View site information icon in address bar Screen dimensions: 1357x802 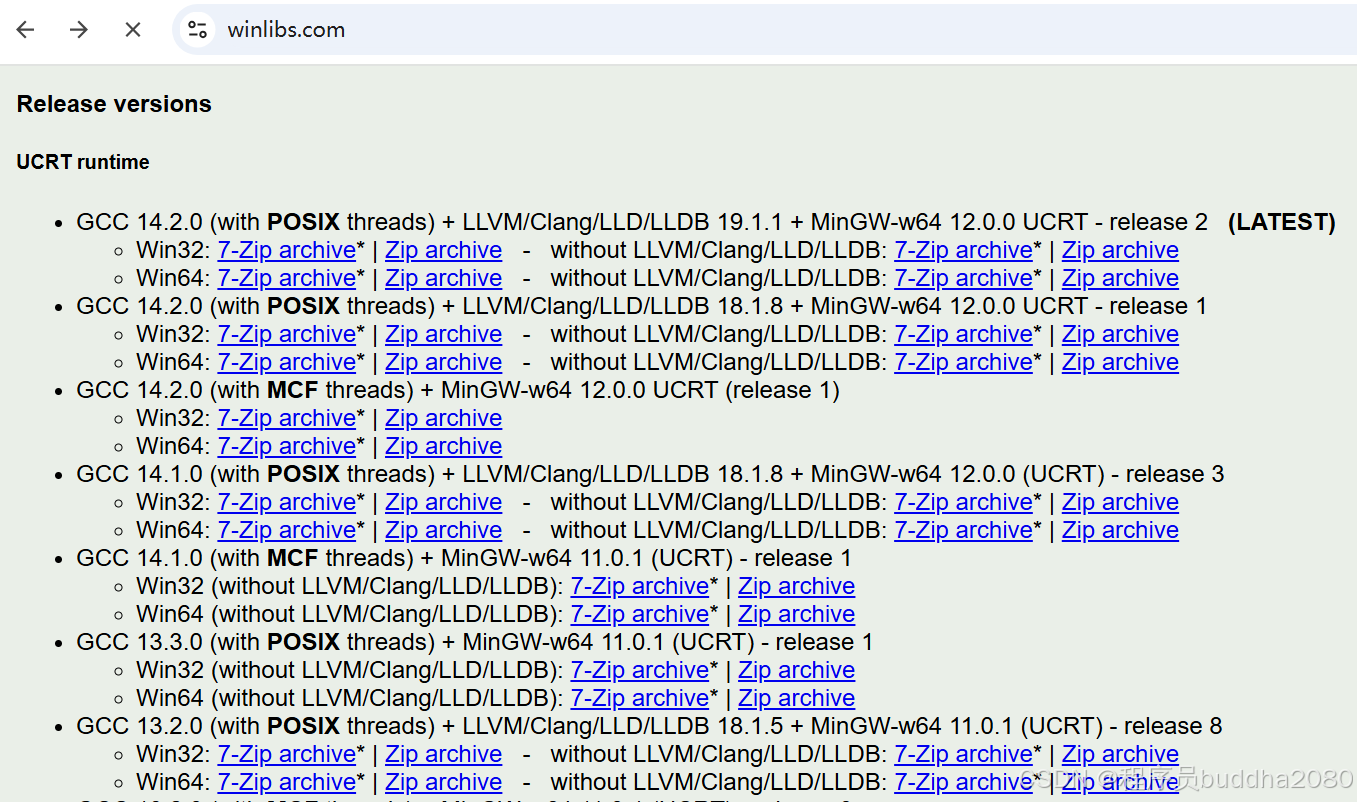198,30
